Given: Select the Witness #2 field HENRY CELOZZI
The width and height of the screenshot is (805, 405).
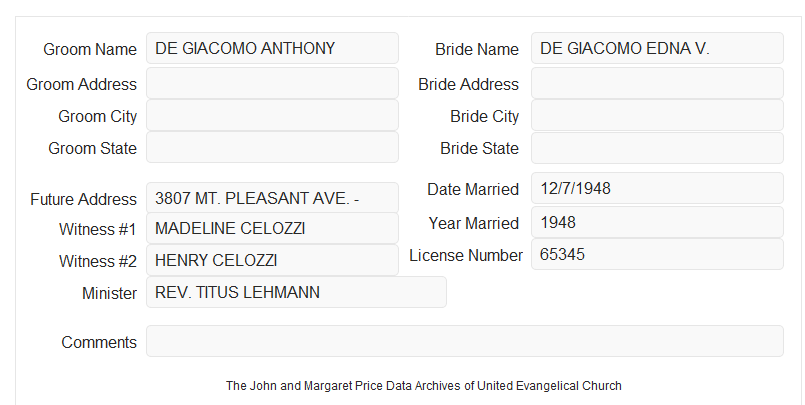Looking at the screenshot, I should click(x=272, y=260).
